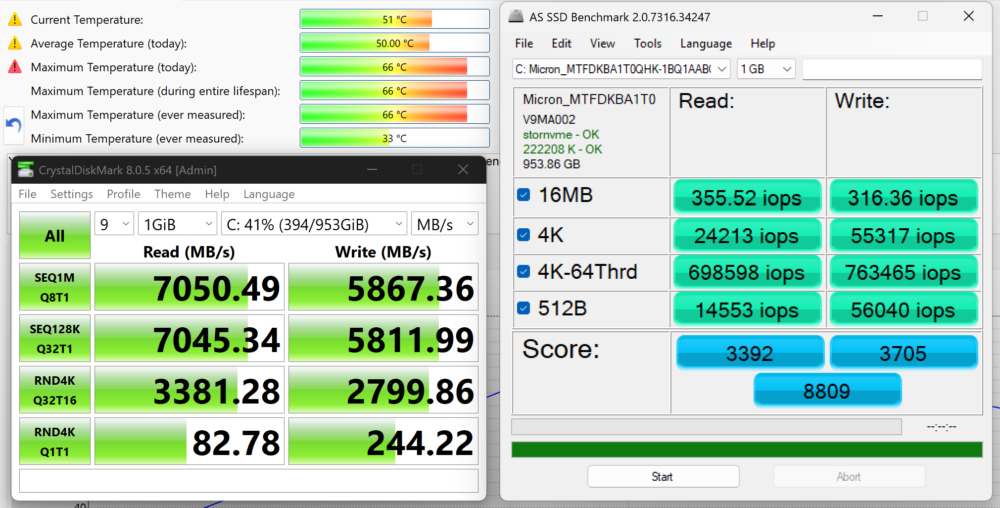Open the 1GiB test size dropdown
The width and height of the screenshot is (1000, 508).
[177, 224]
